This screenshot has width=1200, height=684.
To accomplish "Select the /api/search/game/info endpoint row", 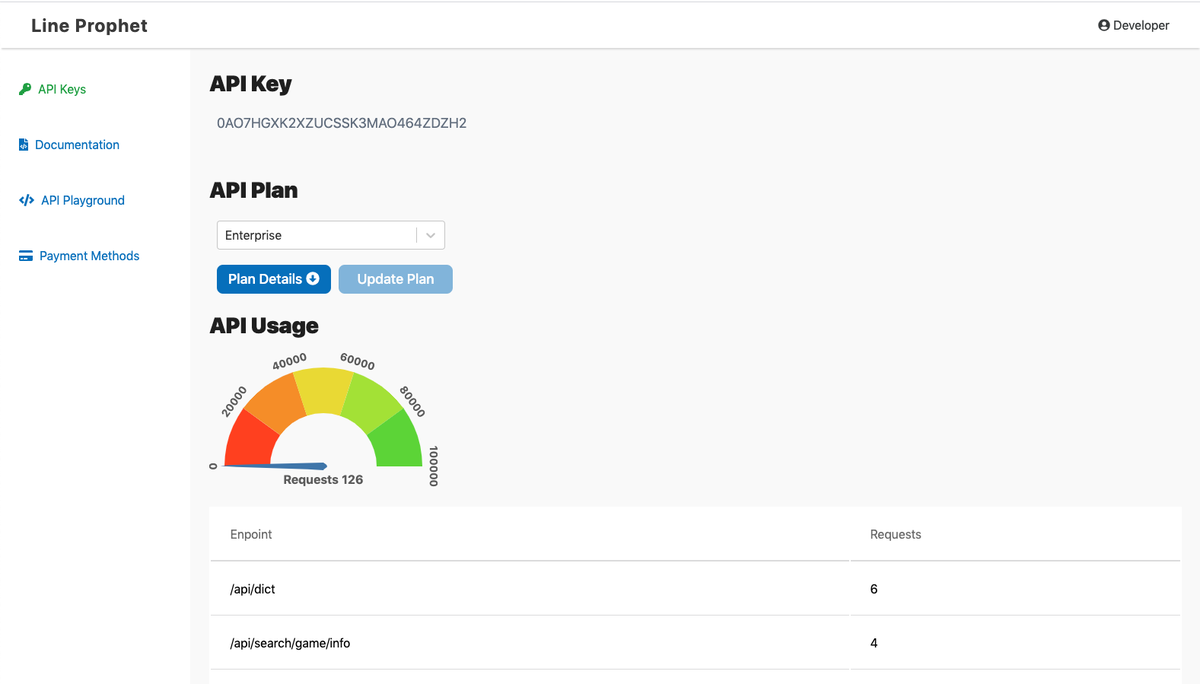I will click(x=695, y=643).
